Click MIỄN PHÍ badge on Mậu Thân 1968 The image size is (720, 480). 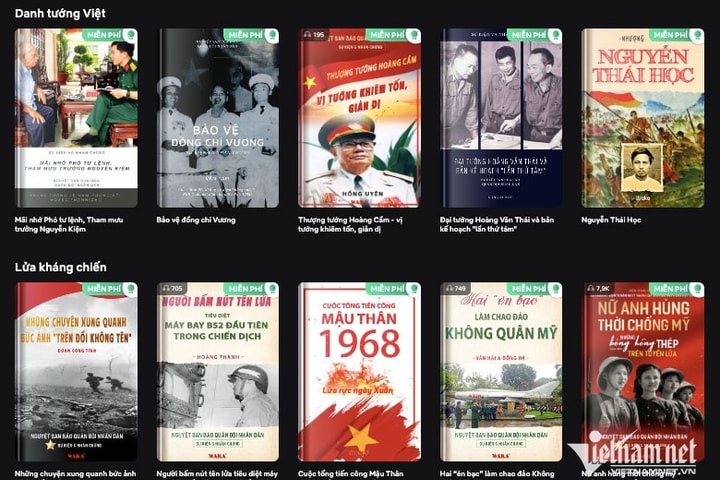point(393,289)
